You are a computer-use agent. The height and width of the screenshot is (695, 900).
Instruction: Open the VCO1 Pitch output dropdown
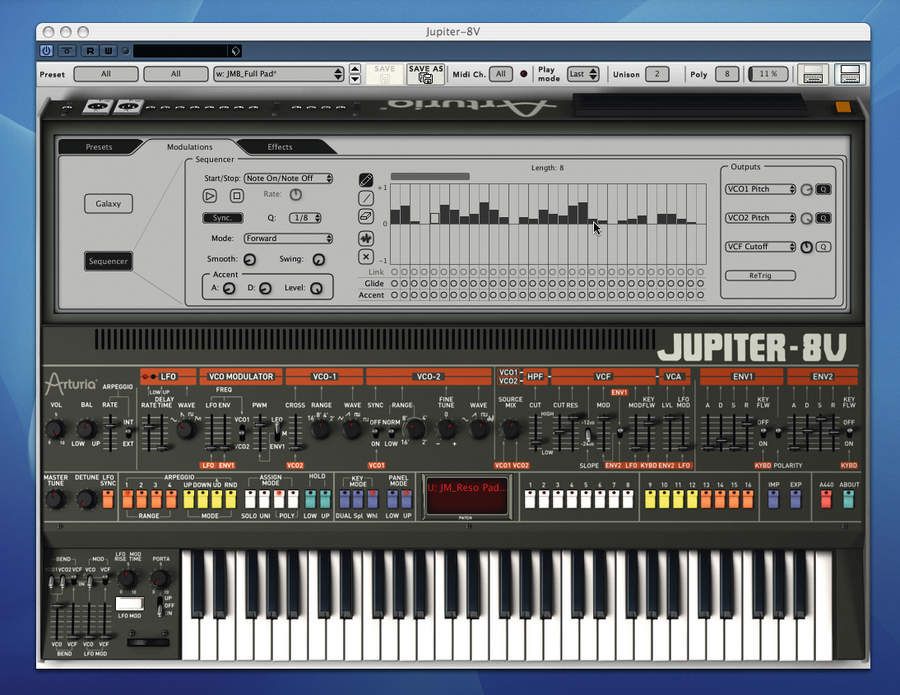tap(761, 189)
